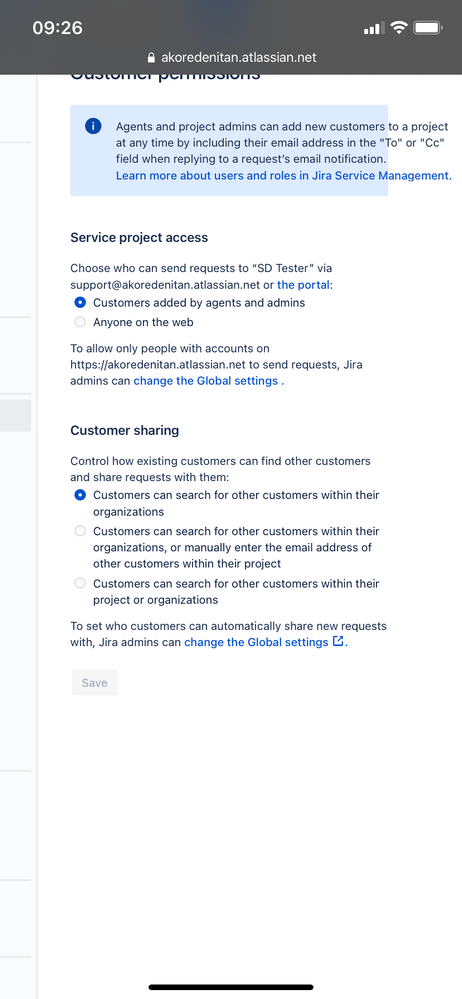The height and width of the screenshot is (999, 462).
Task: Select the Anyone on the web radio button
Action: [80, 322]
